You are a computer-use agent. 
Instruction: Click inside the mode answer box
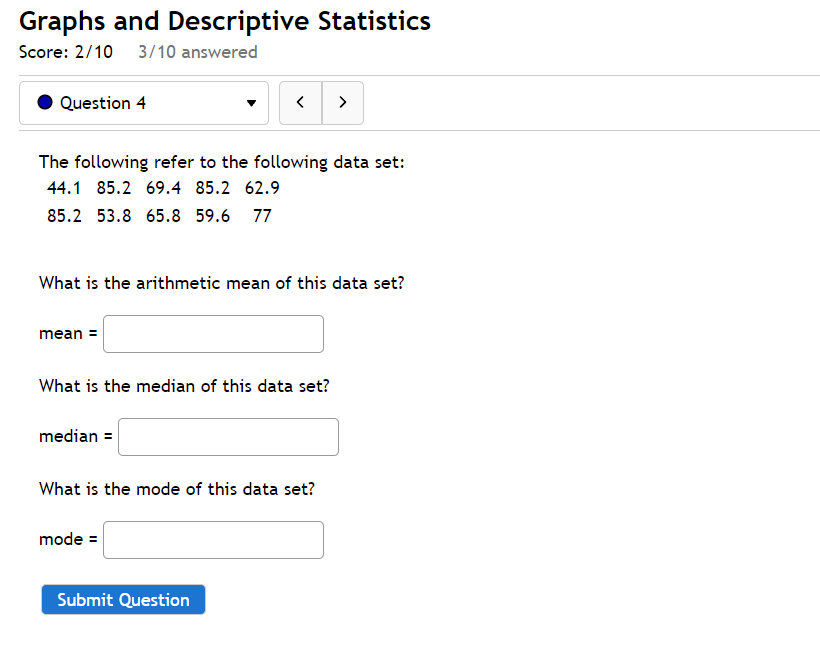pyautogui.click(x=213, y=539)
